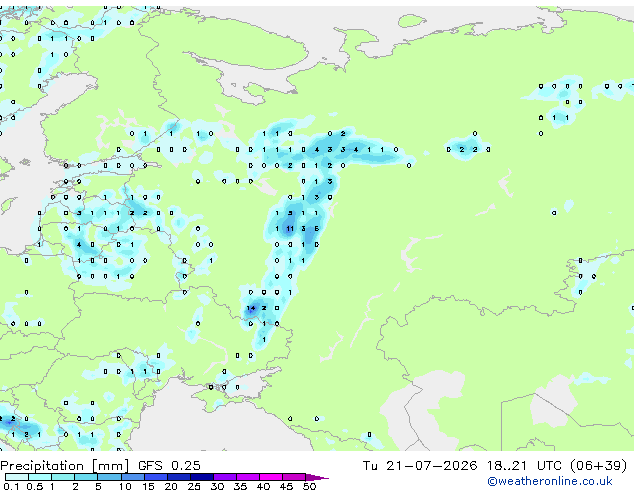The width and height of the screenshot is (634, 490).
Task: Click the 10–15 mm legend color box
Action: click(x=133, y=477)
